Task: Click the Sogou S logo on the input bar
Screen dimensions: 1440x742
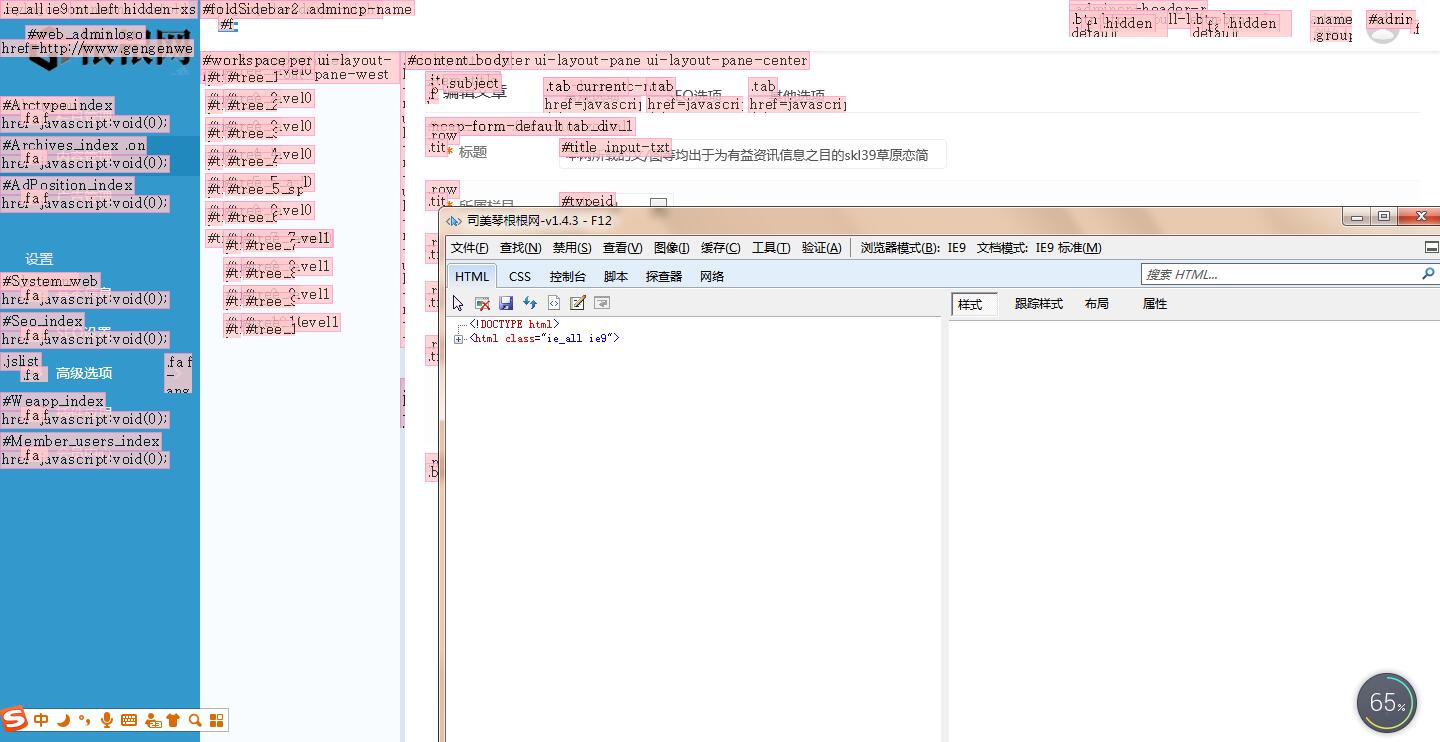Action: point(14,719)
